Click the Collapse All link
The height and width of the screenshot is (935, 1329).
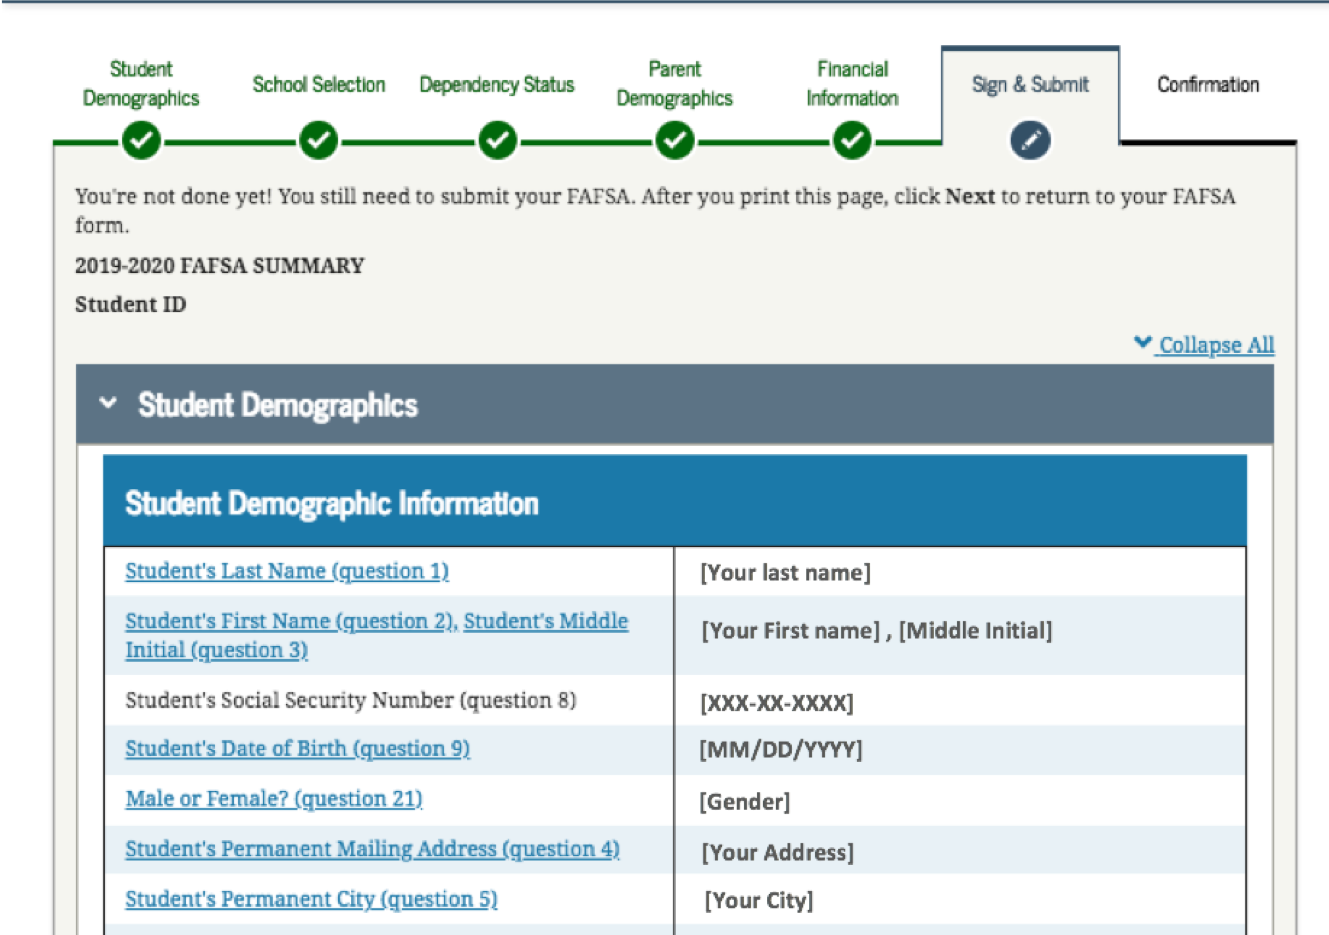[x=1216, y=345]
